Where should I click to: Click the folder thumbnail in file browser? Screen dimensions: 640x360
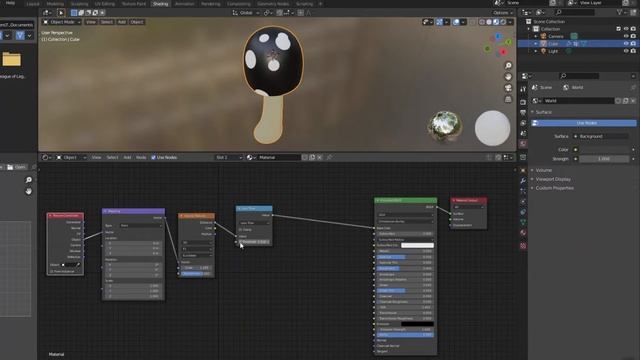click(11, 60)
